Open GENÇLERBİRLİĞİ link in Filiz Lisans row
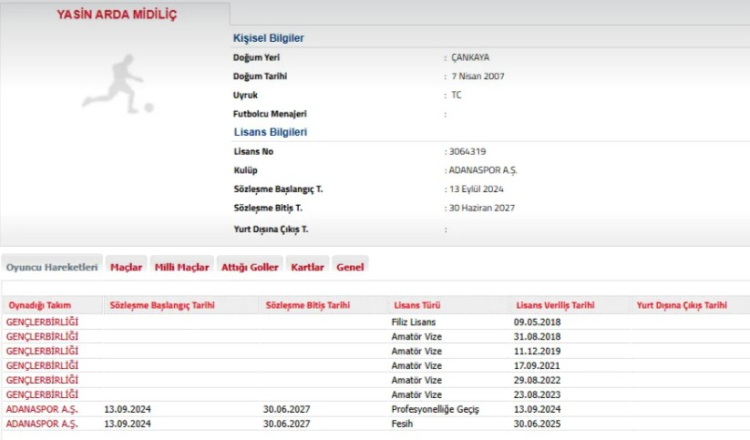This screenshot has height=440, width=750. pos(42,322)
